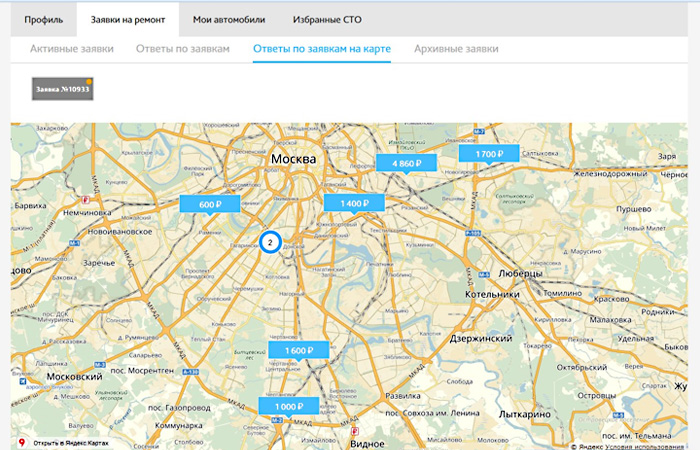View Архивные заявки sub-tab
The width and height of the screenshot is (700, 450).
click(x=455, y=49)
